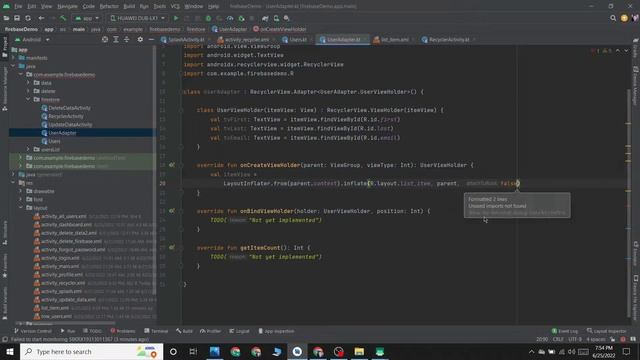The width and height of the screenshot is (640, 360).
Task: Open the HUAWEI DUB-LX1 device dropdown
Action: click(x=138, y=18)
